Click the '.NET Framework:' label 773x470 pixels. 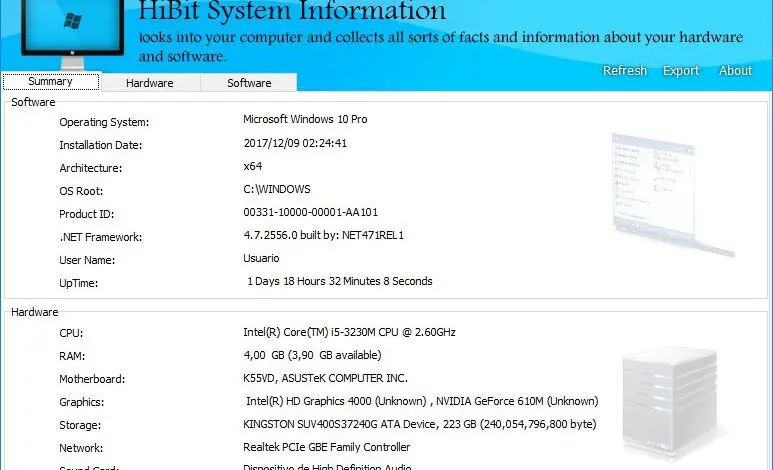pos(101,237)
